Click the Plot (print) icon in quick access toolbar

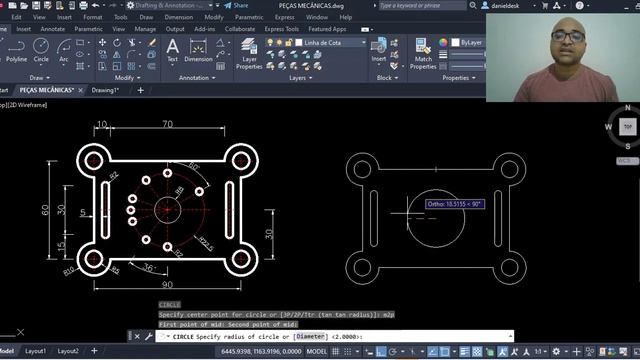point(83,5)
